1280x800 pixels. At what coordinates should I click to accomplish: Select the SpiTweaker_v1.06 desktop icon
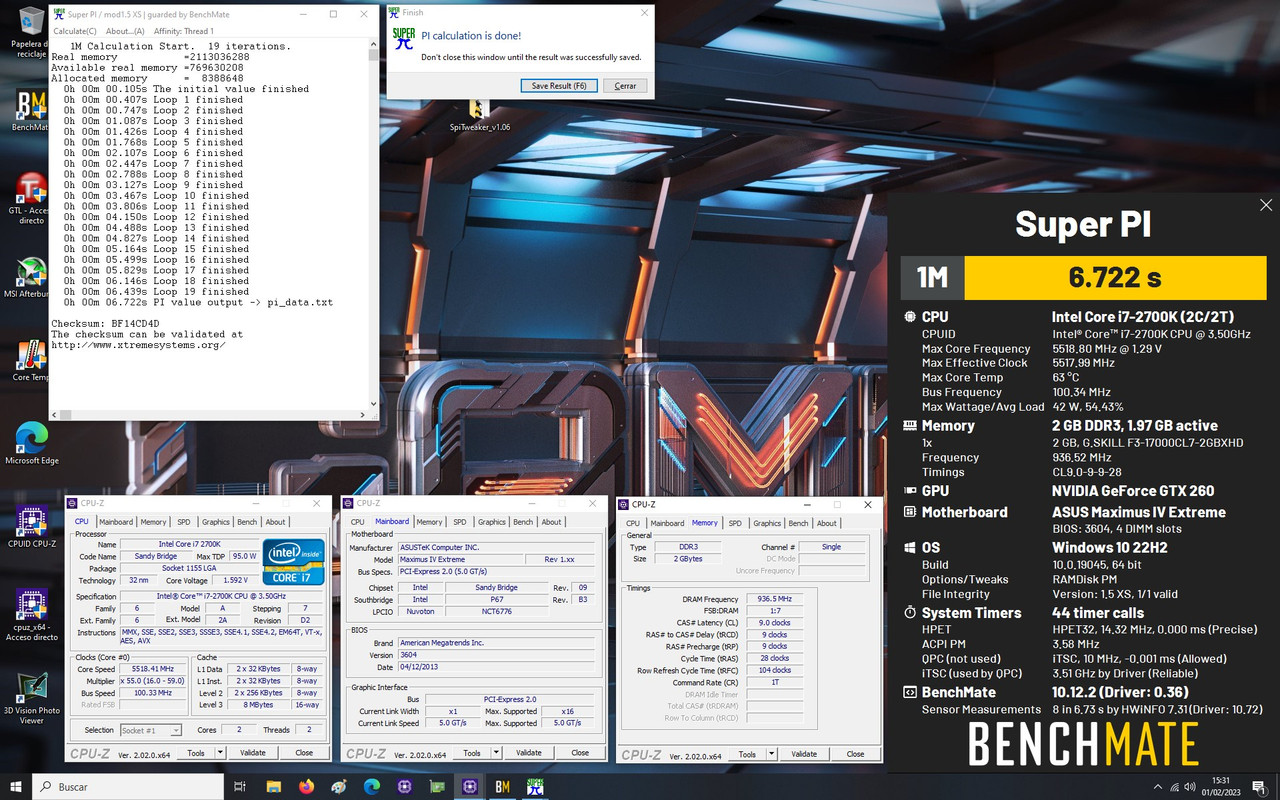tap(479, 115)
